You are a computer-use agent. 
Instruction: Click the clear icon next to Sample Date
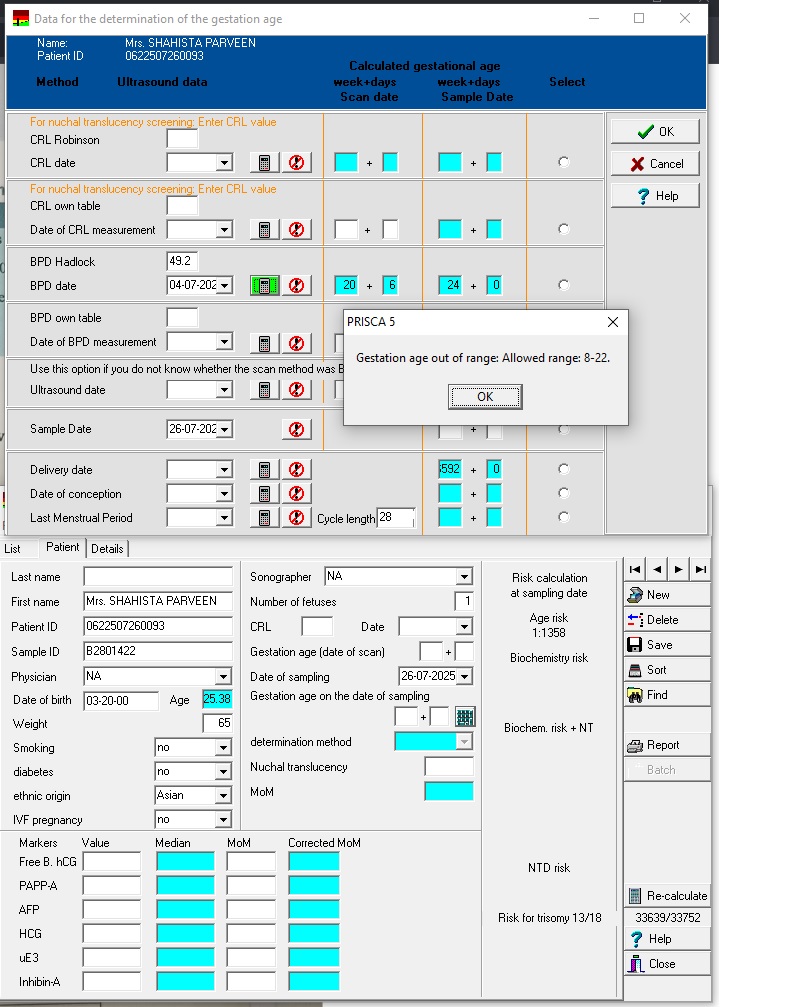[x=295, y=429]
